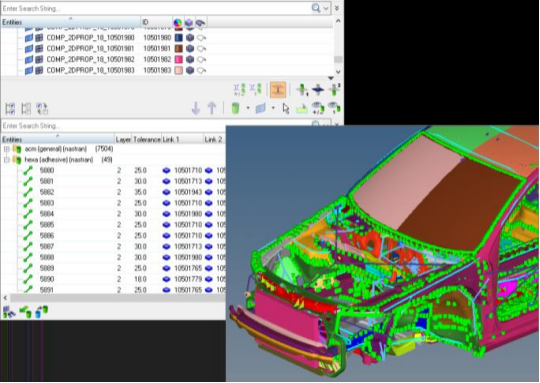
Task: Click the reverse selection checkboxes icon
Action: 42,108
